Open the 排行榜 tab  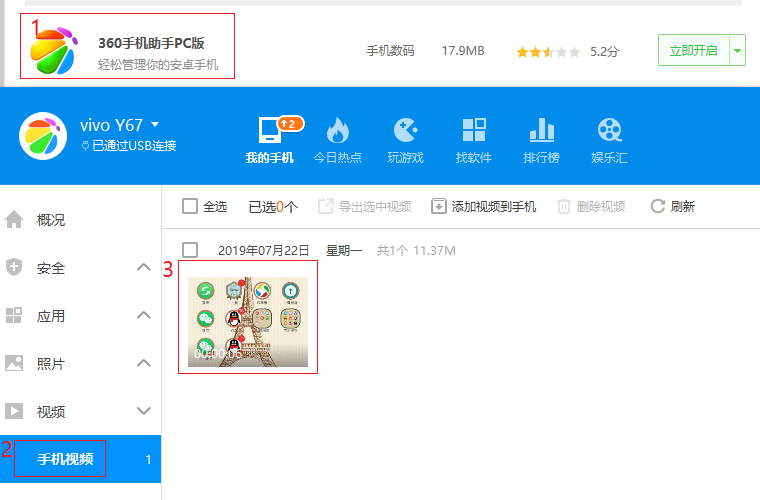click(541, 140)
